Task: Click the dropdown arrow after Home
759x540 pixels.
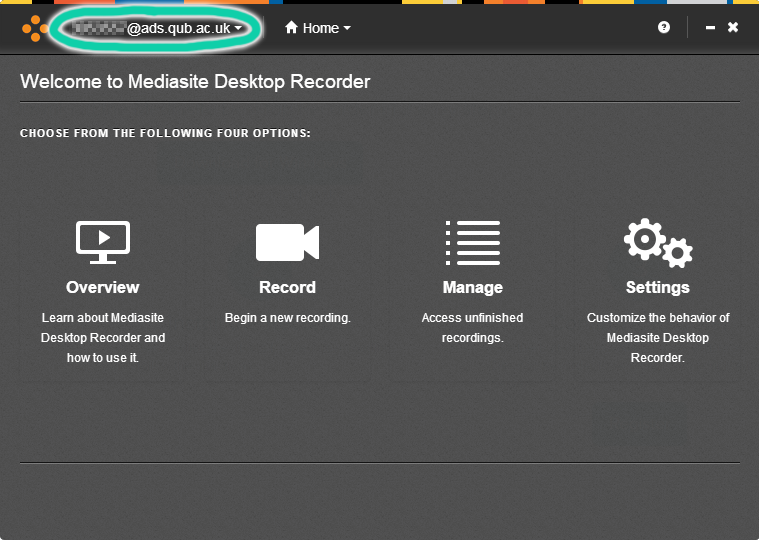Action: coord(347,28)
